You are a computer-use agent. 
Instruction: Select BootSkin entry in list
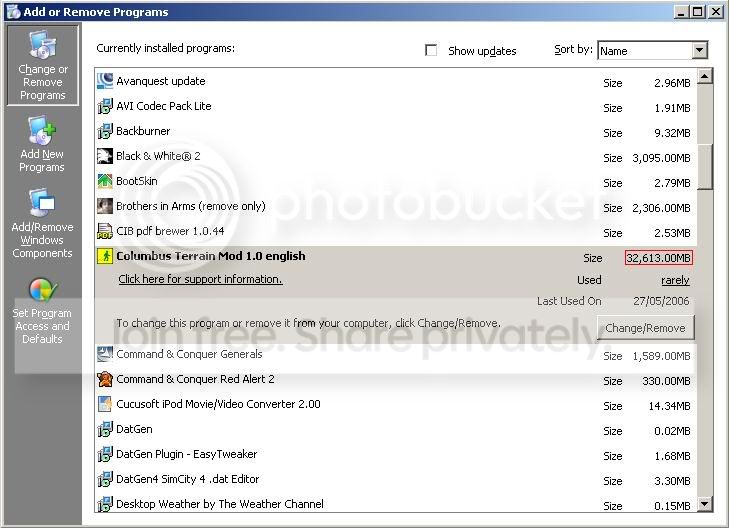click(396, 181)
